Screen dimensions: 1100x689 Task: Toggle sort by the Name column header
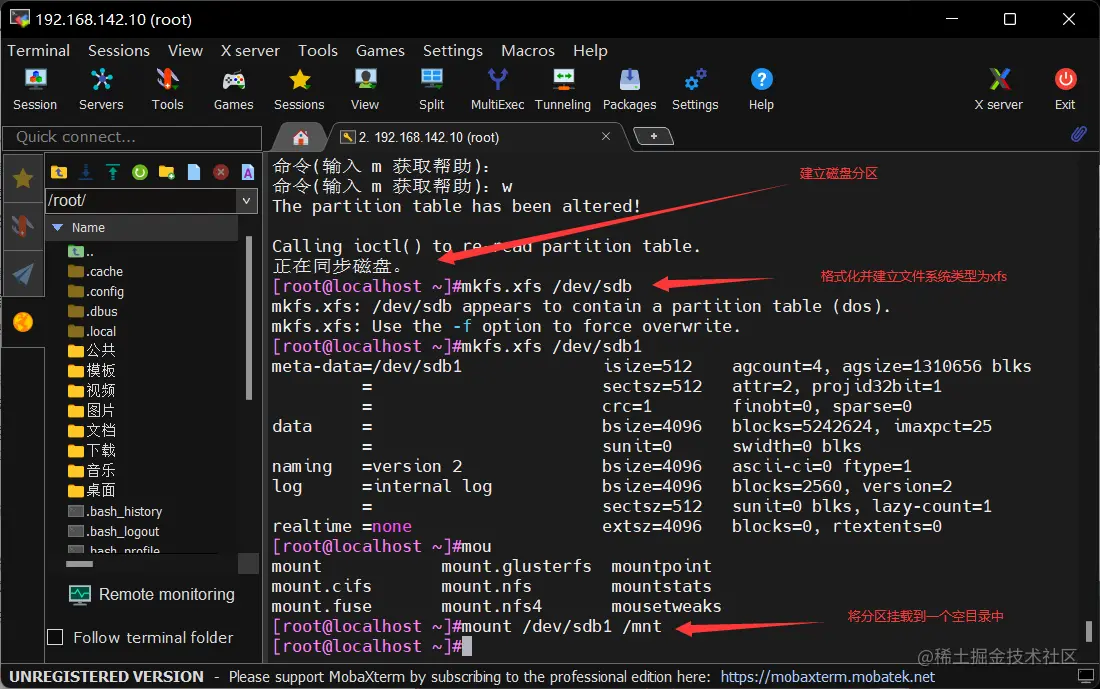(x=142, y=227)
